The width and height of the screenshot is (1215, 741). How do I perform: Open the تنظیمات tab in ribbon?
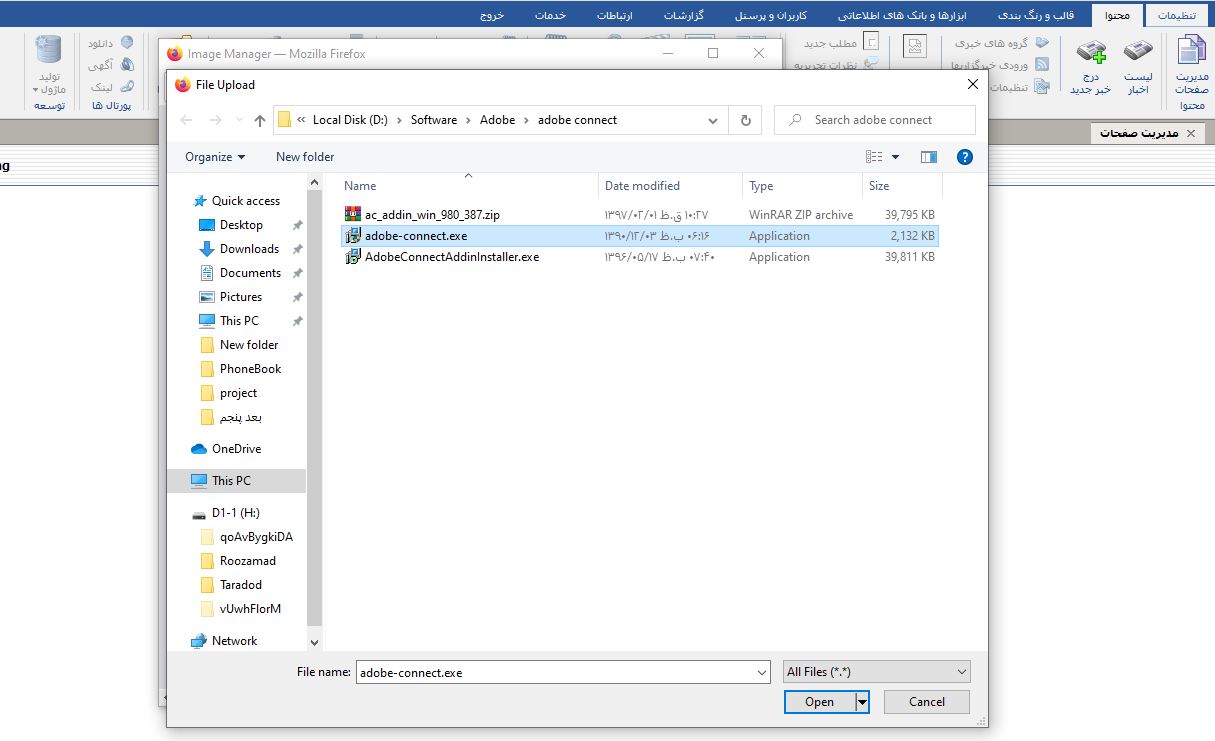[1176, 16]
